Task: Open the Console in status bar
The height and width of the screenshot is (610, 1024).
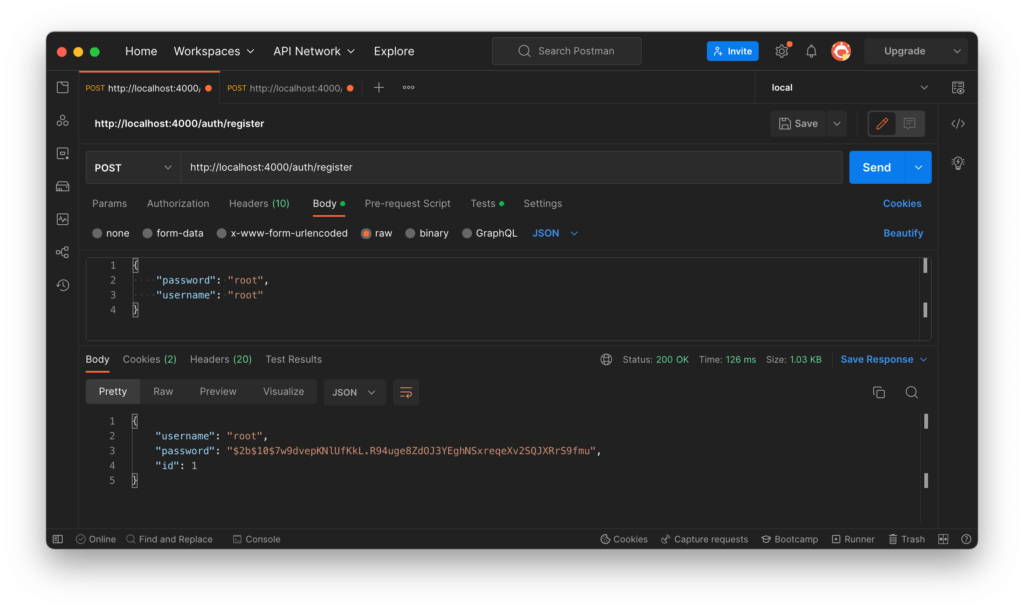Action: pos(257,539)
